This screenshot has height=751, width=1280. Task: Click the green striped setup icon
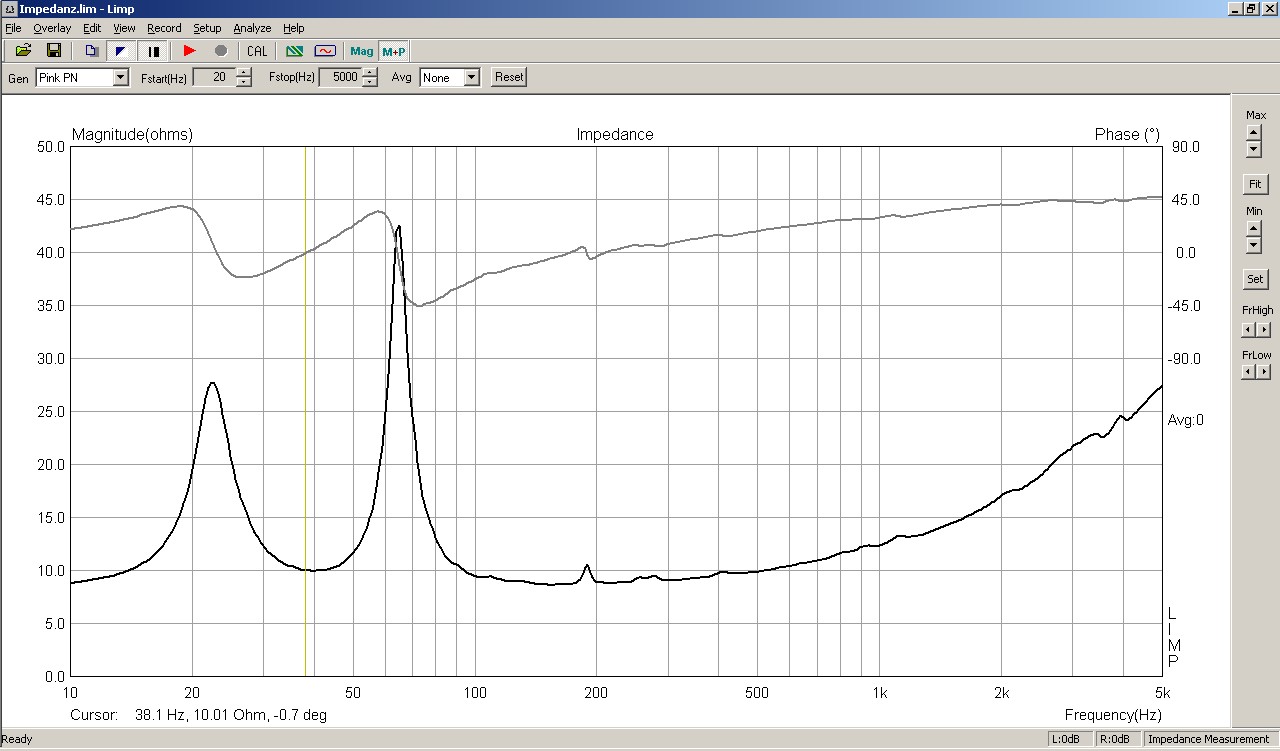pos(294,51)
